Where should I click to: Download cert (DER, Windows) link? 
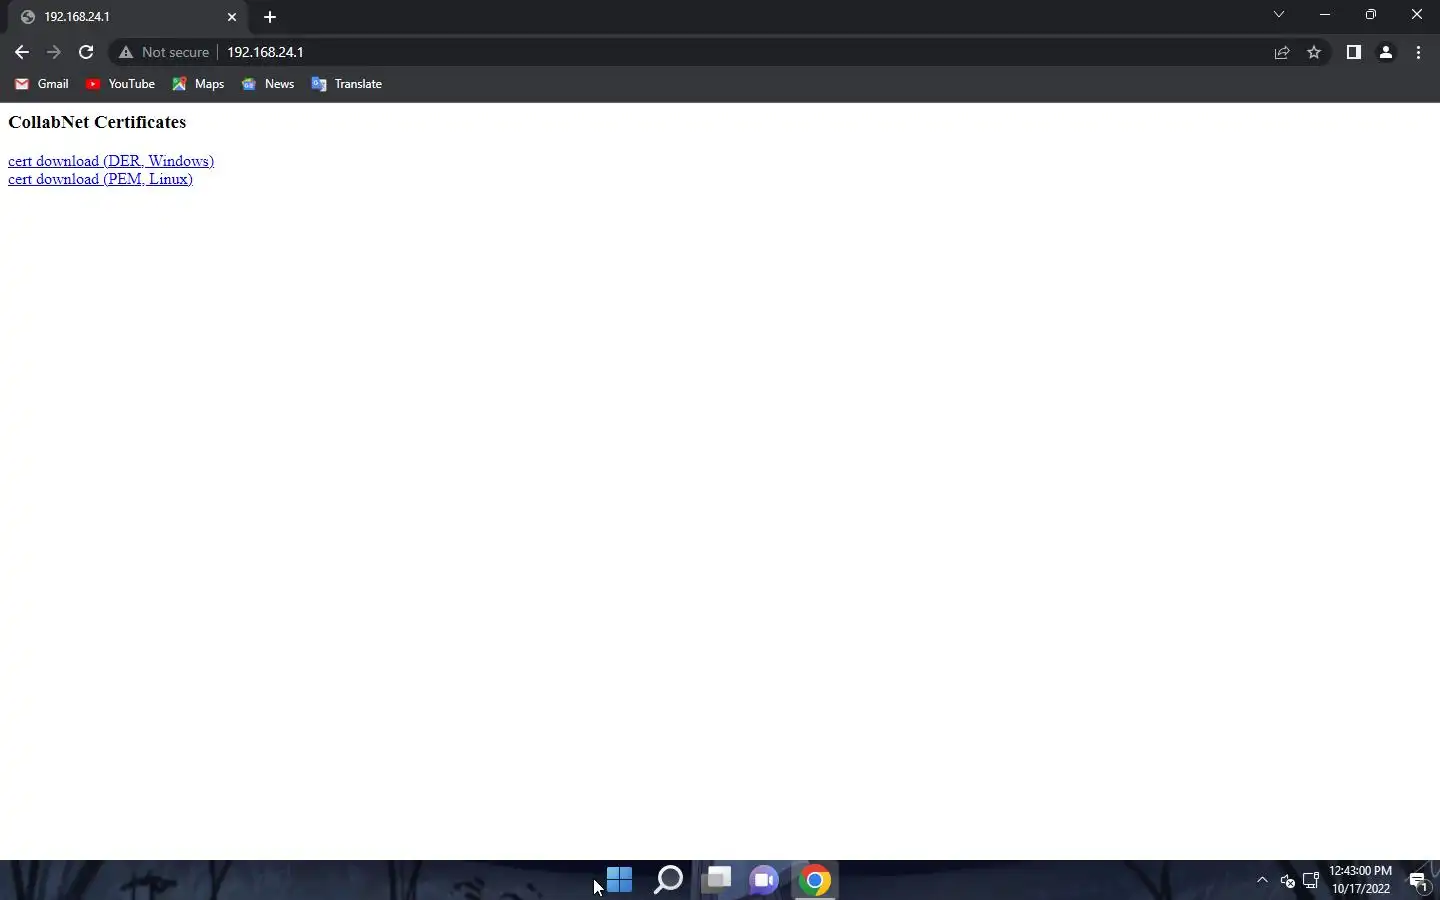point(111,161)
